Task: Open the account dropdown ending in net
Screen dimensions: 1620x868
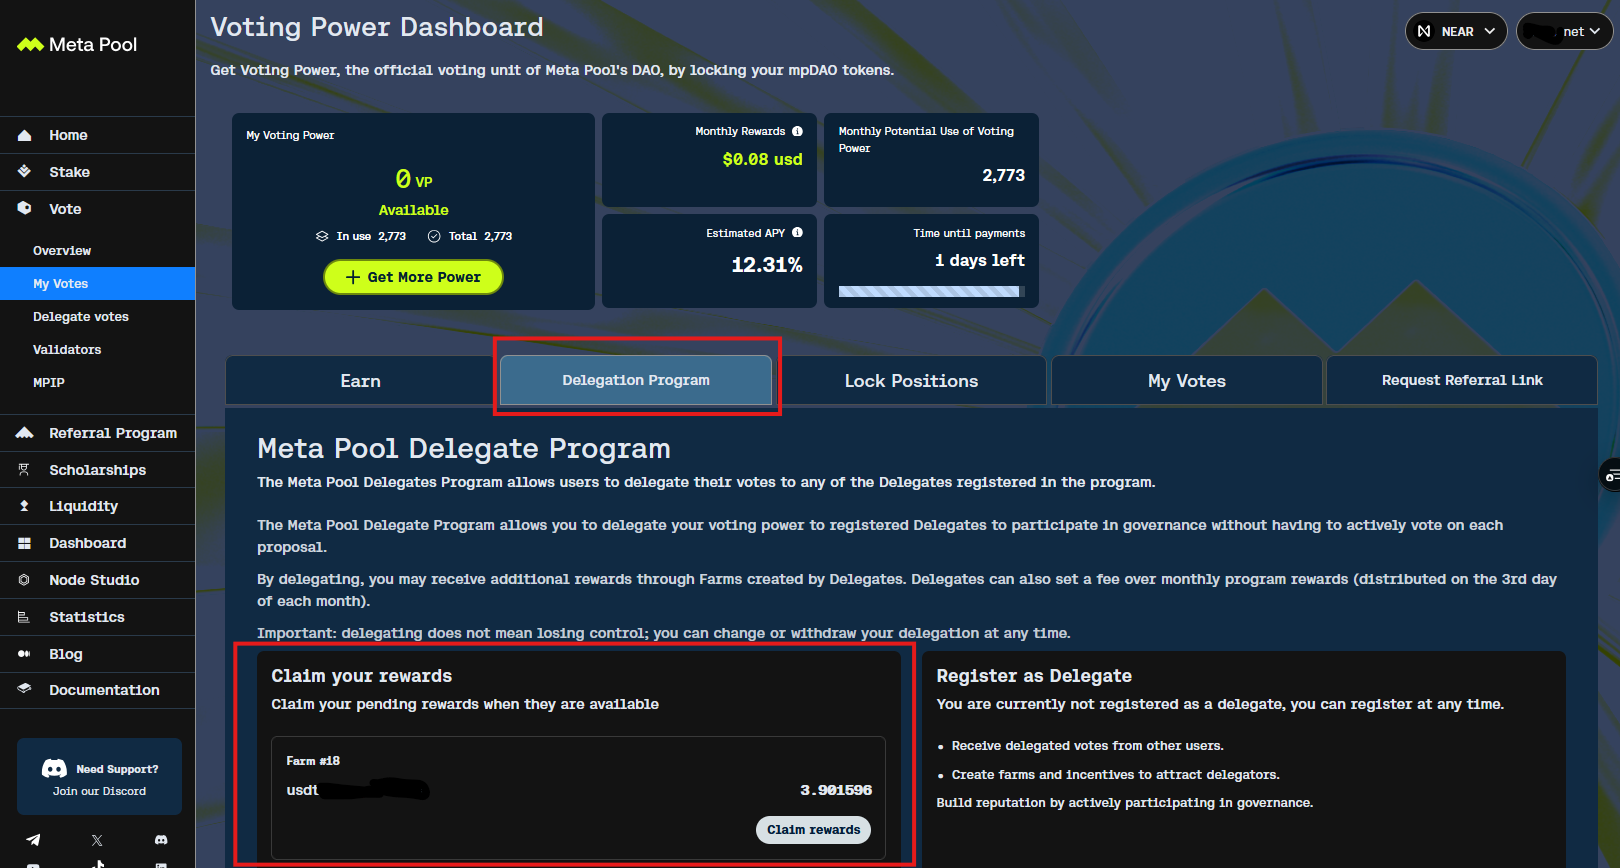Action: point(1564,31)
